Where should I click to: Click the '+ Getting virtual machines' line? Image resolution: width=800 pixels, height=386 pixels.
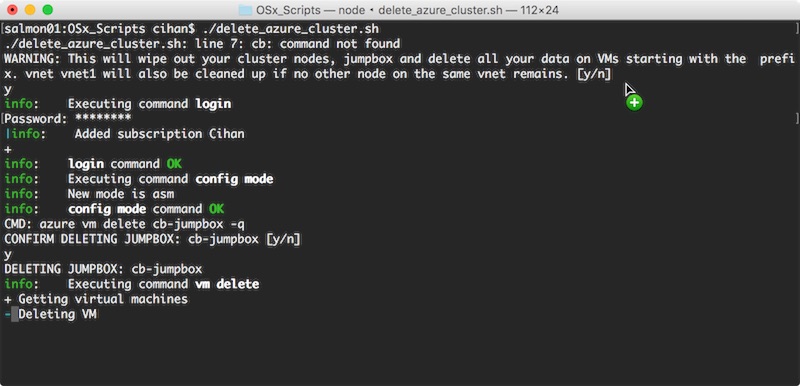96,299
